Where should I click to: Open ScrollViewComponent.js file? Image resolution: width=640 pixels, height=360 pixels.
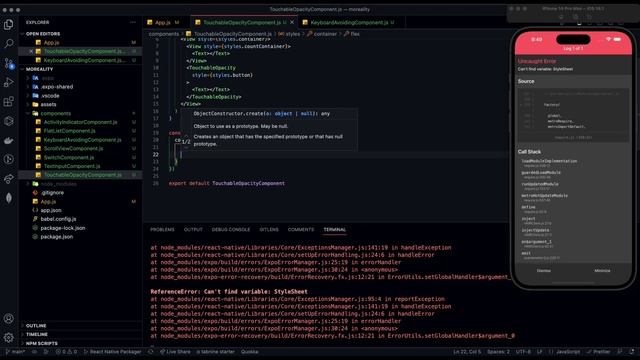pyautogui.click(x=73, y=149)
